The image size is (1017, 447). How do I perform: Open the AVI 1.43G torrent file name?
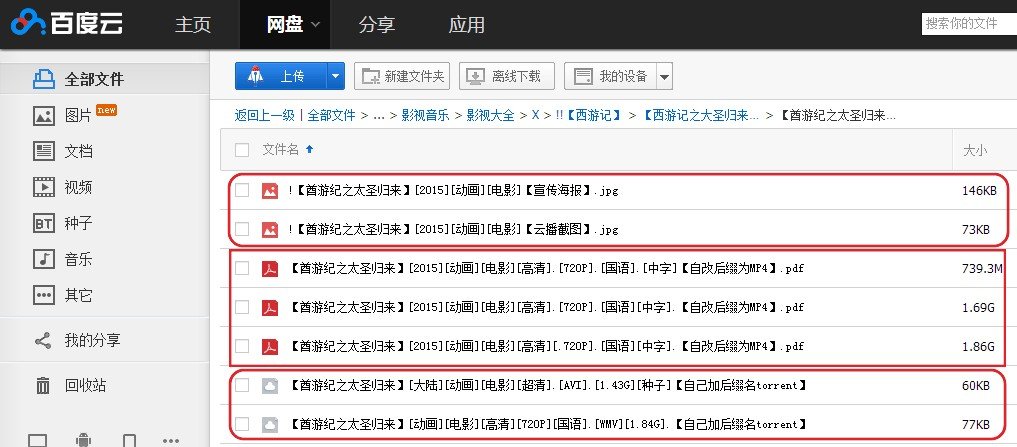[x=548, y=386]
